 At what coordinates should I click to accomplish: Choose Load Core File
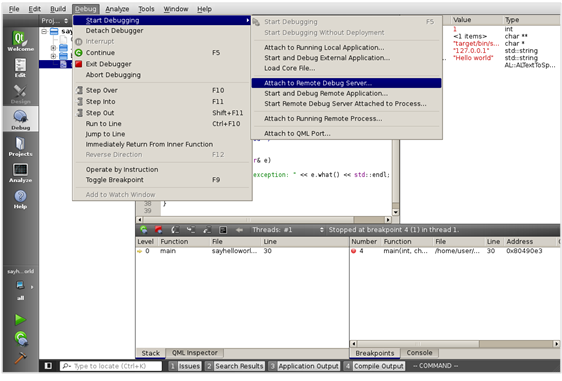[346, 68]
